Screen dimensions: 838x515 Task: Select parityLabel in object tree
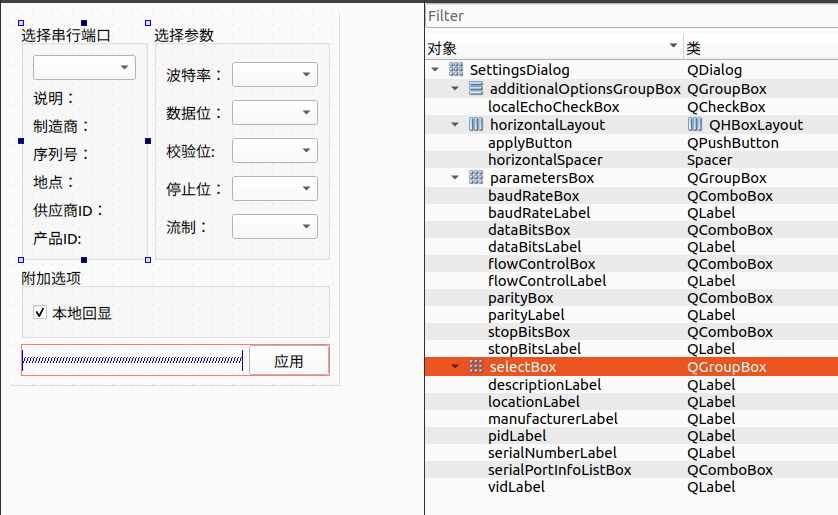point(526,315)
